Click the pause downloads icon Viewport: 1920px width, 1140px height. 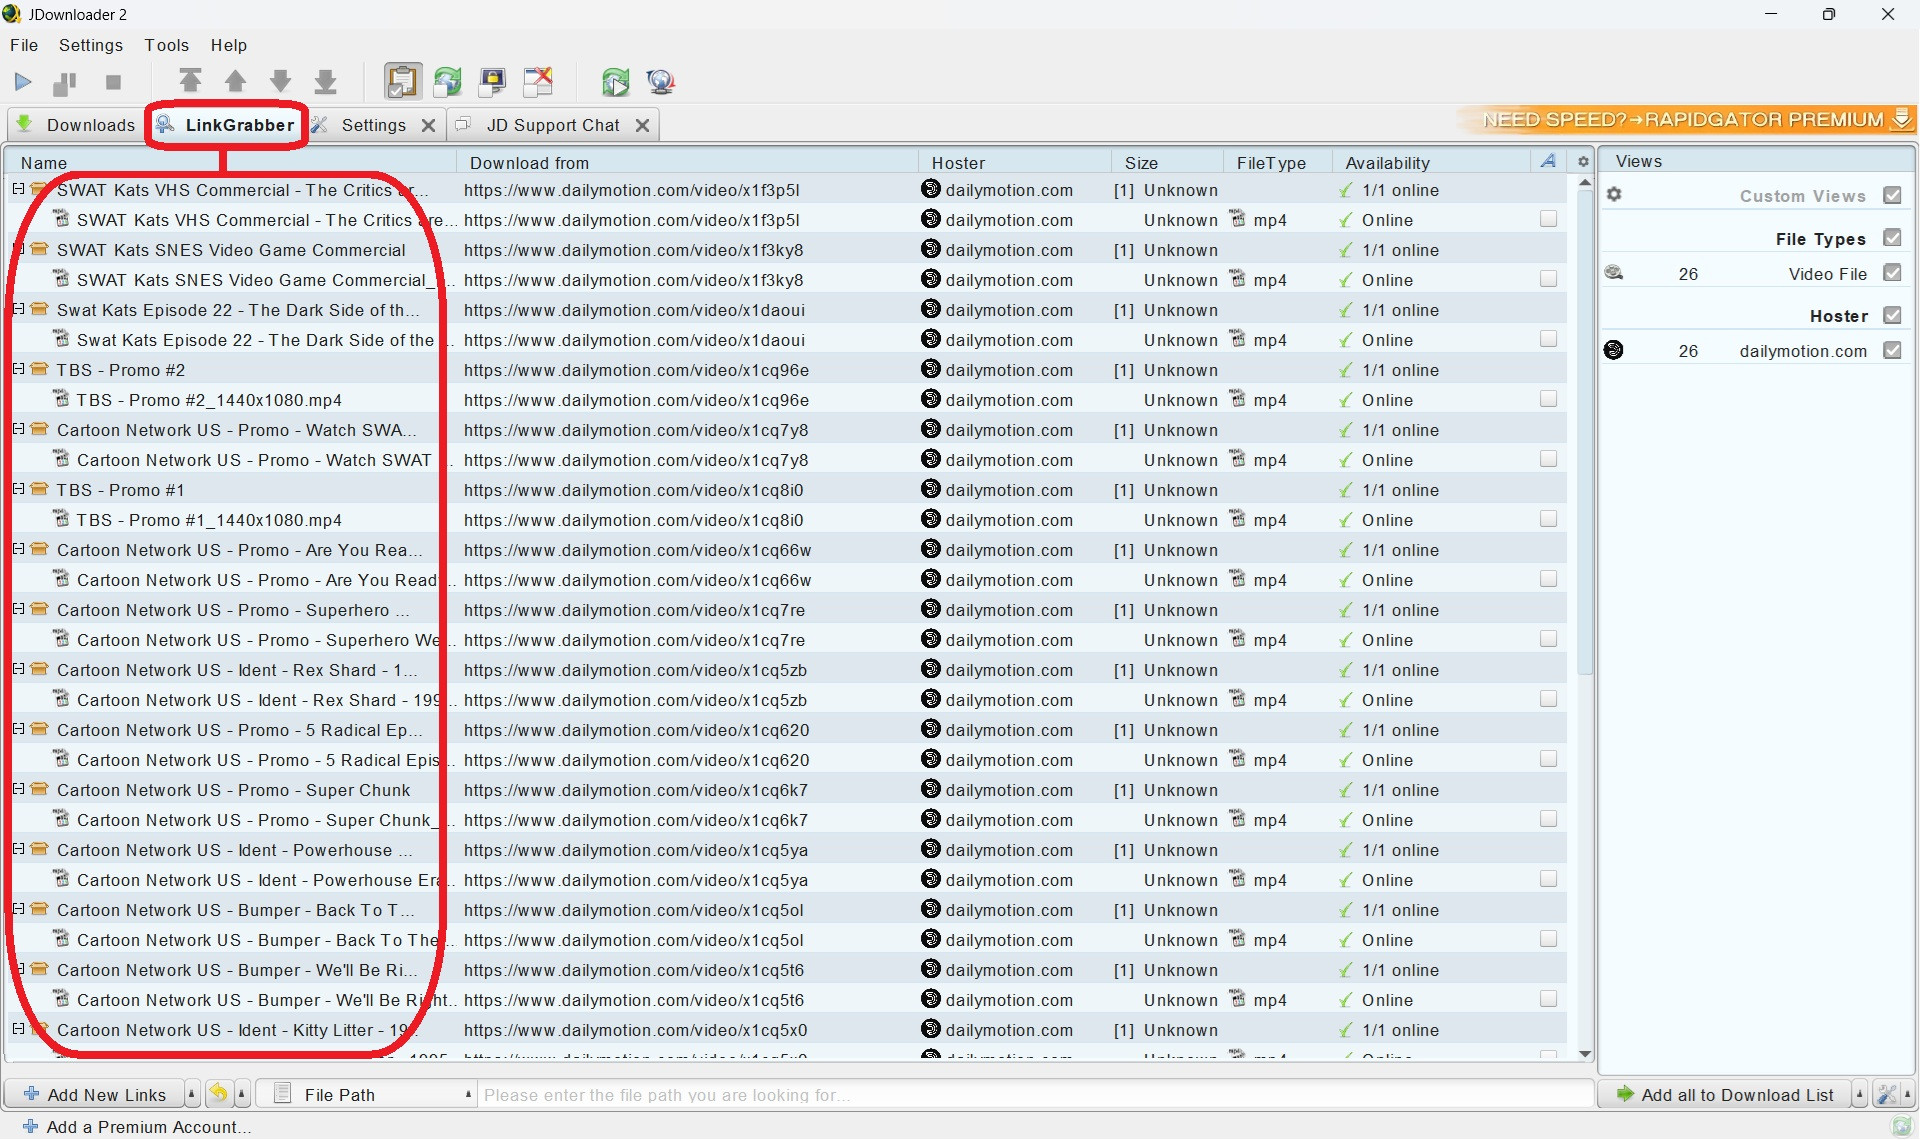click(65, 83)
